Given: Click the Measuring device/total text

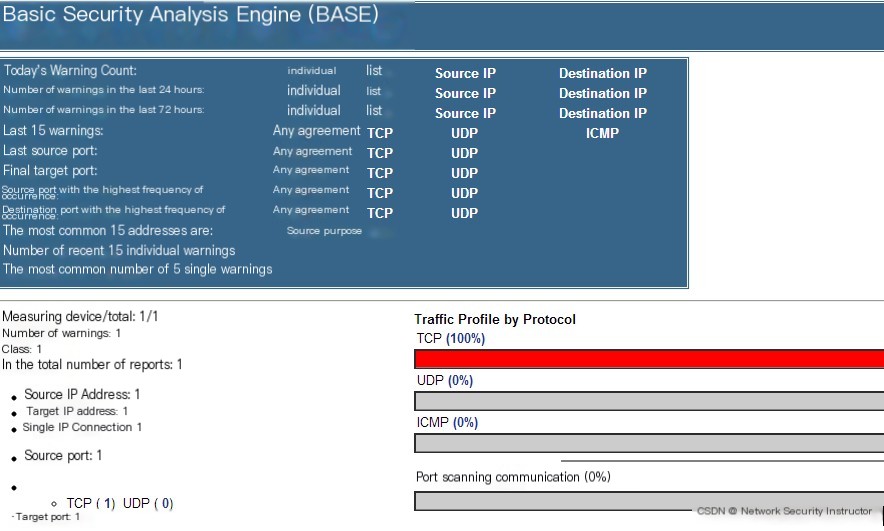Looking at the screenshot, I should point(80,316).
